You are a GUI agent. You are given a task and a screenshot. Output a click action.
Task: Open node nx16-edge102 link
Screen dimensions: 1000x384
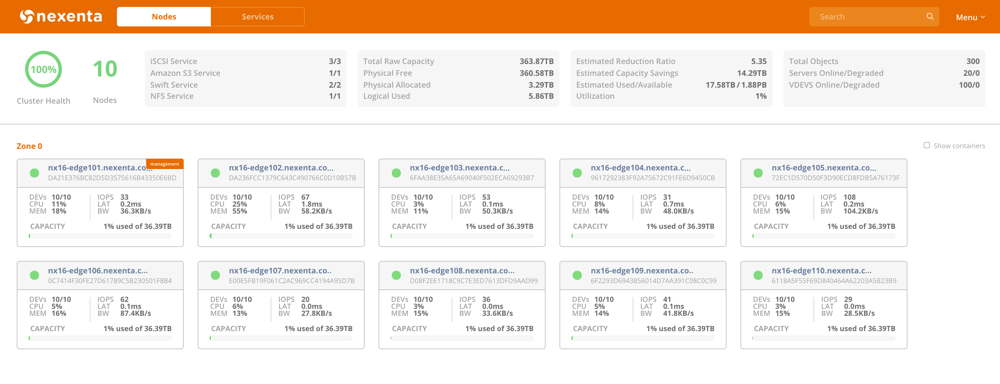click(280, 168)
